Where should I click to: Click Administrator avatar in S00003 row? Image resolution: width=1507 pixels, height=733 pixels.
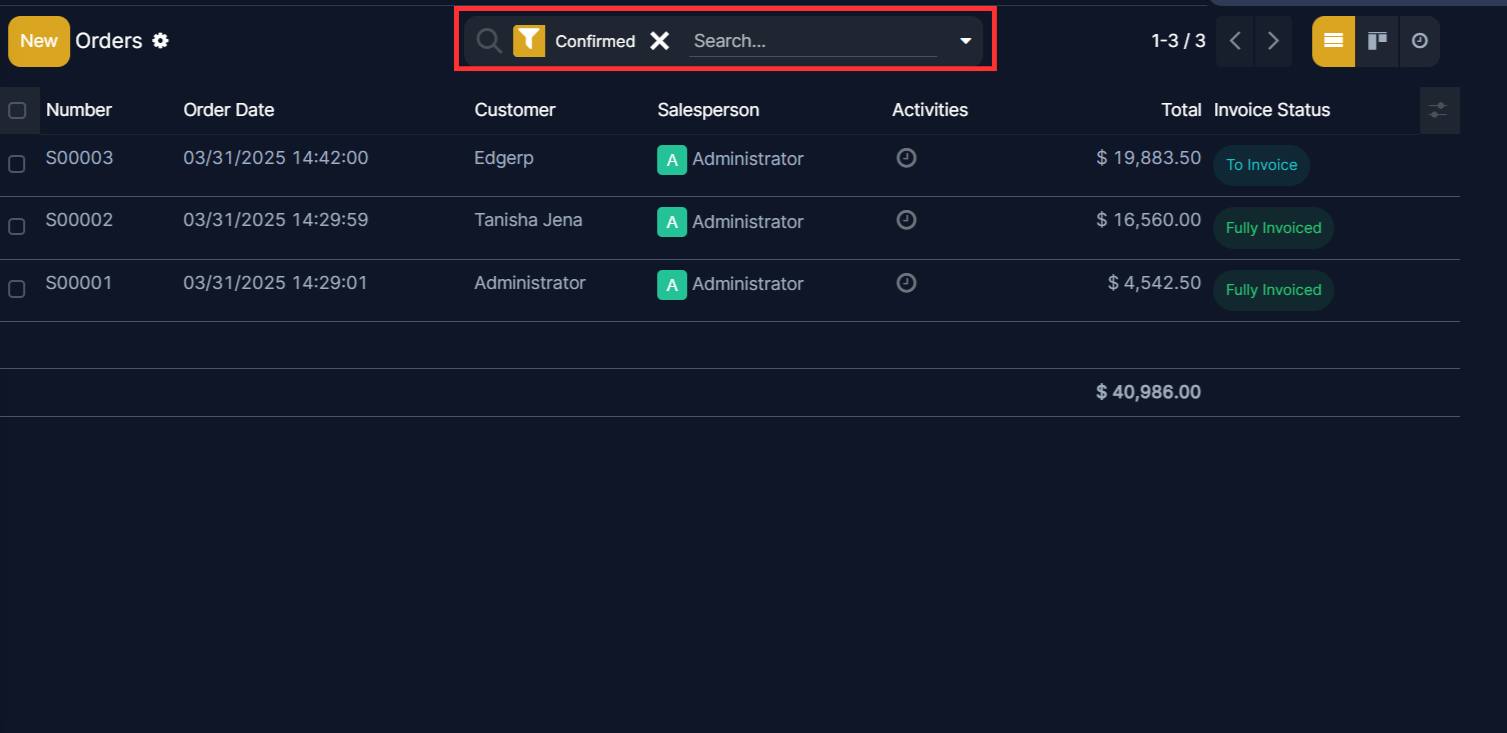(672, 160)
